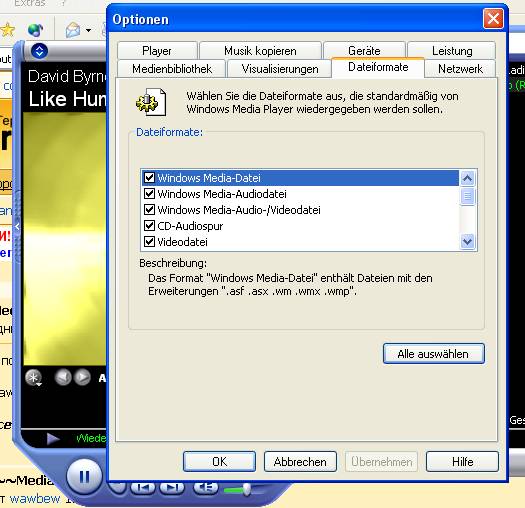The width and height of the screenshot is (525, 508).
Task: Click the Favorites star in browser toolbar
Action: 7,30
